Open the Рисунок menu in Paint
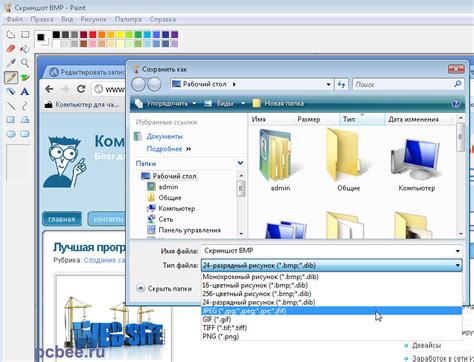The width and height of the screenshot is (474, 362). [93, 19]
